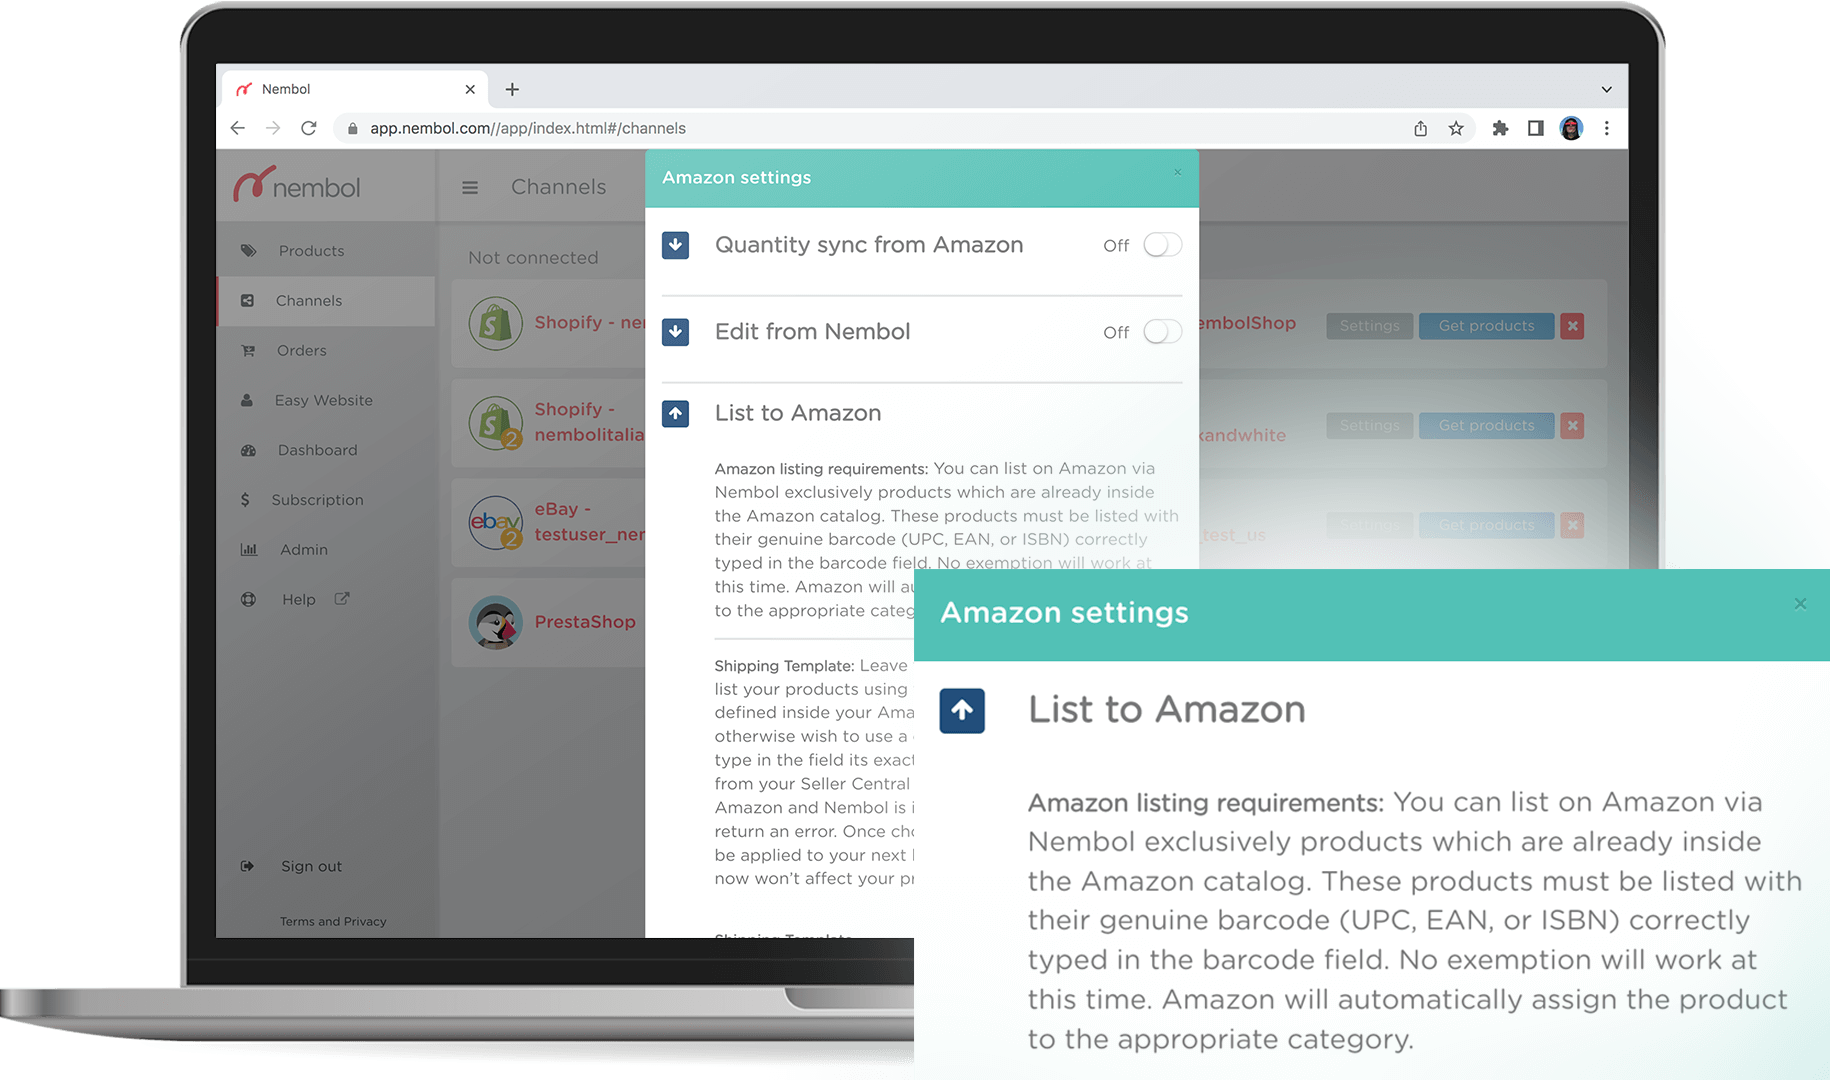Close the Amazon settings dialog
Screen dimensions: 1830x1080
(1178, 173)
